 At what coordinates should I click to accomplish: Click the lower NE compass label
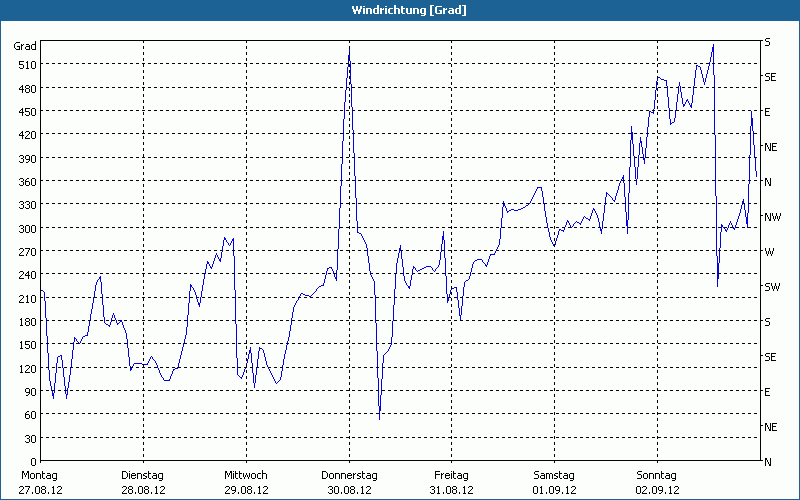770,427
